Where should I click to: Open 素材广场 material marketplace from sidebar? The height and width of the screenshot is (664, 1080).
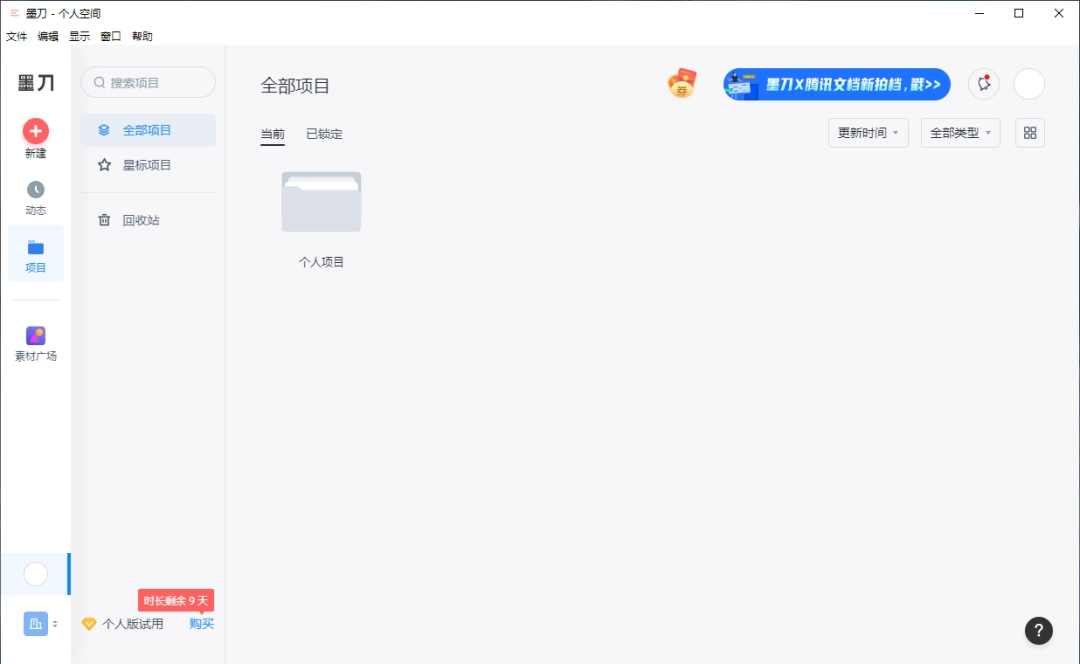coord(36,337)
